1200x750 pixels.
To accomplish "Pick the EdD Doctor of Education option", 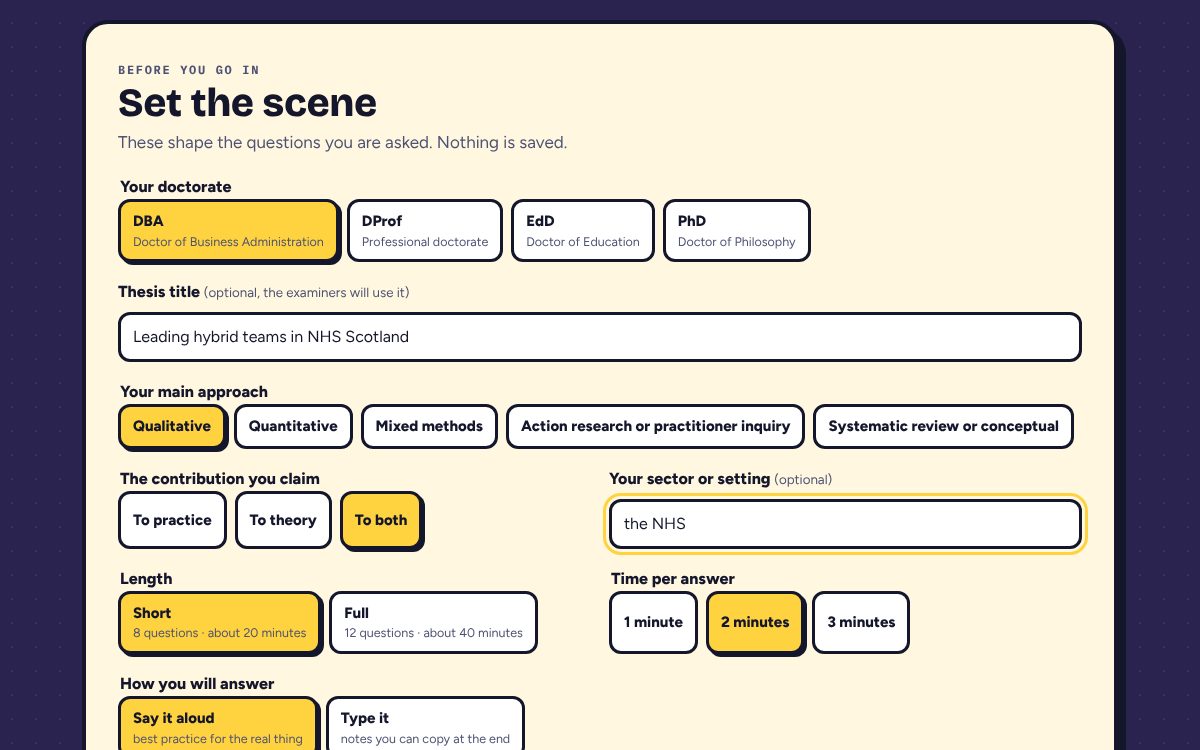I will (583, 230).
